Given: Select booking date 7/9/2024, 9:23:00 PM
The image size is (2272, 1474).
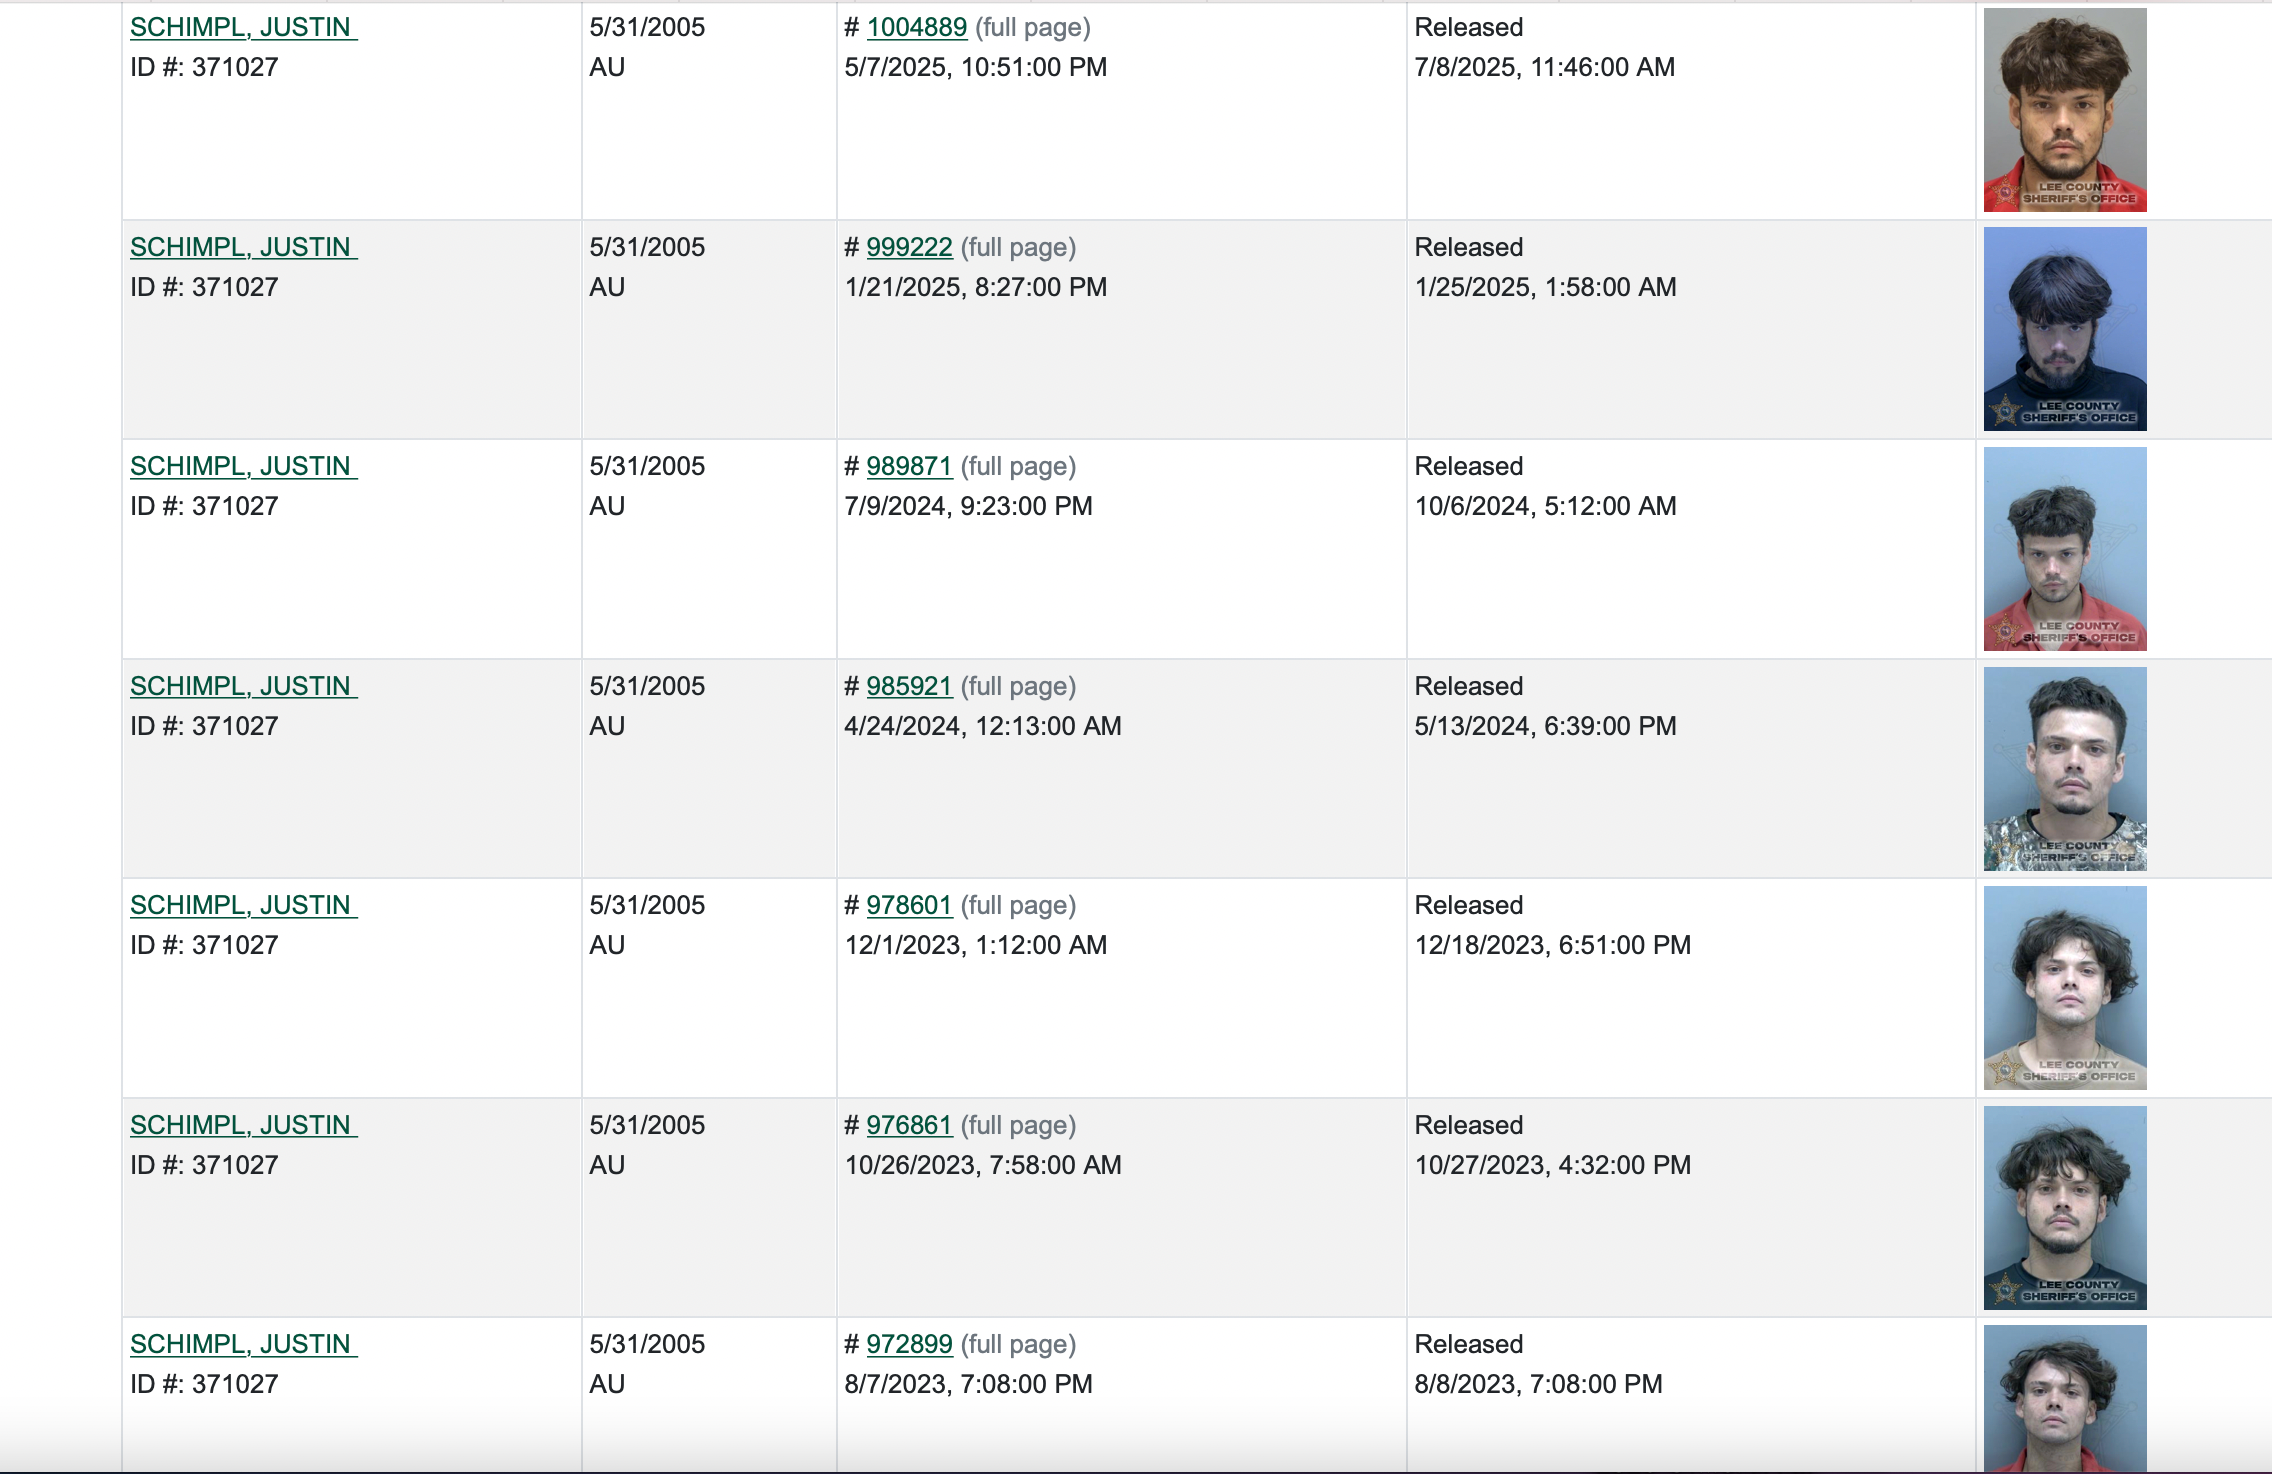Looking at the screenshot, I should pyautogui.click(x=969, y=506).
